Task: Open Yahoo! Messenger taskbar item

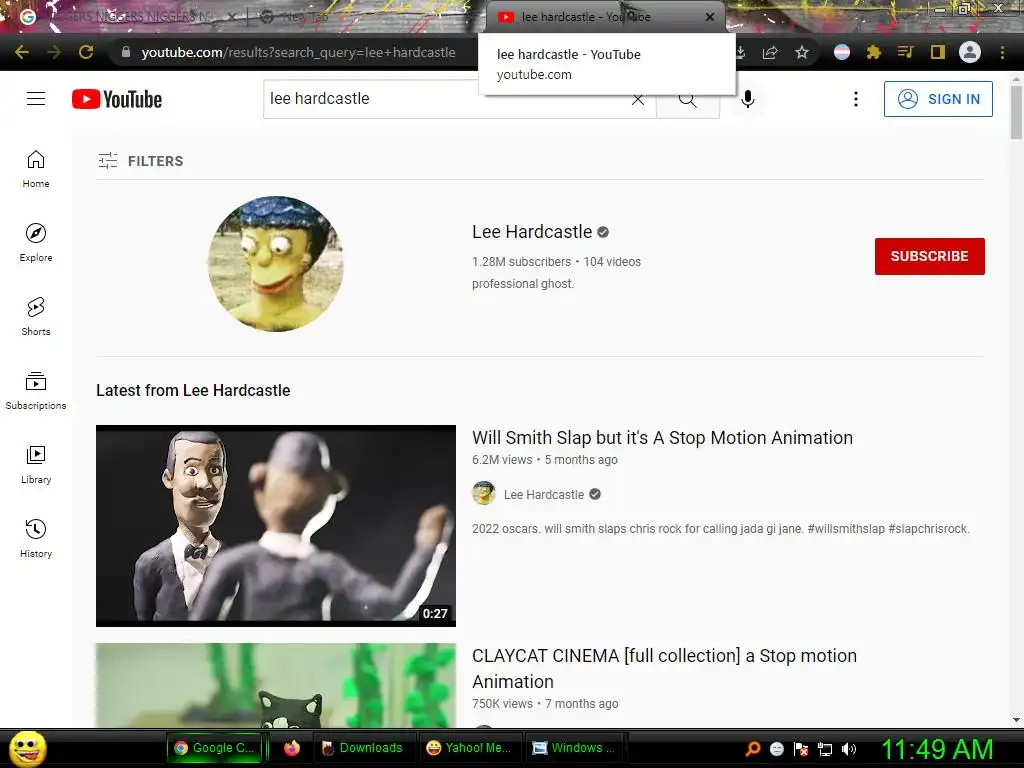Action: [x=469, y=748]
